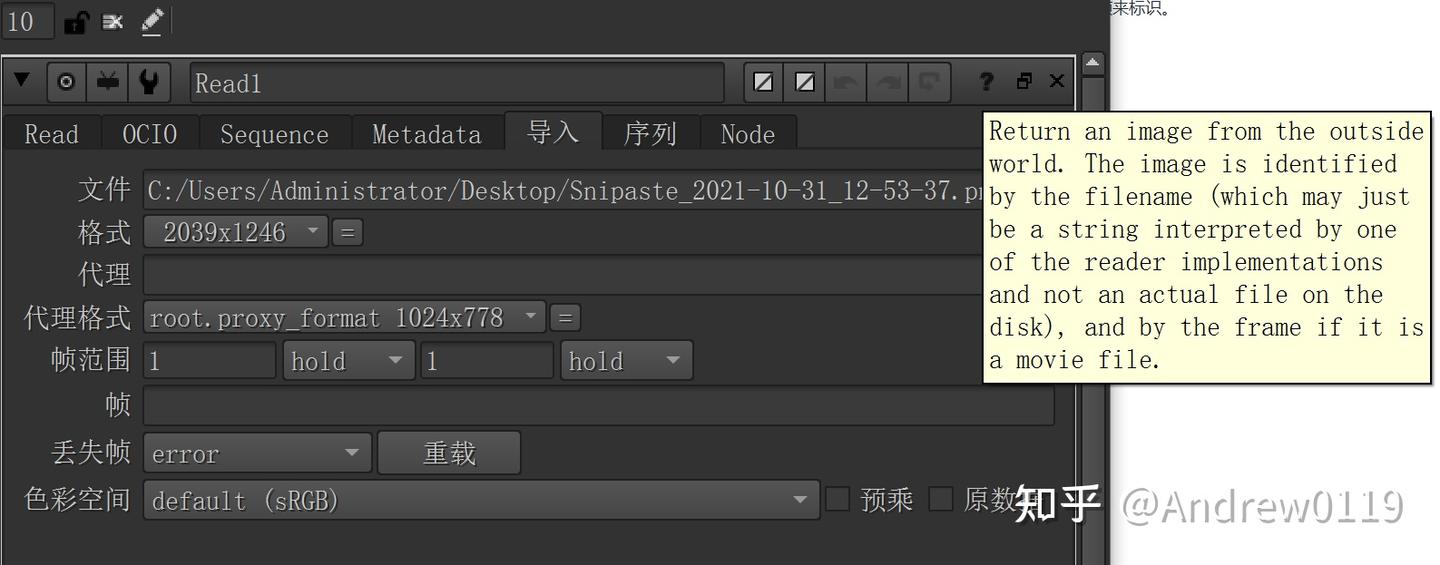Enable the 预乘 checkbox
This screenshot has width=1440, height=565.
[838, 499]
